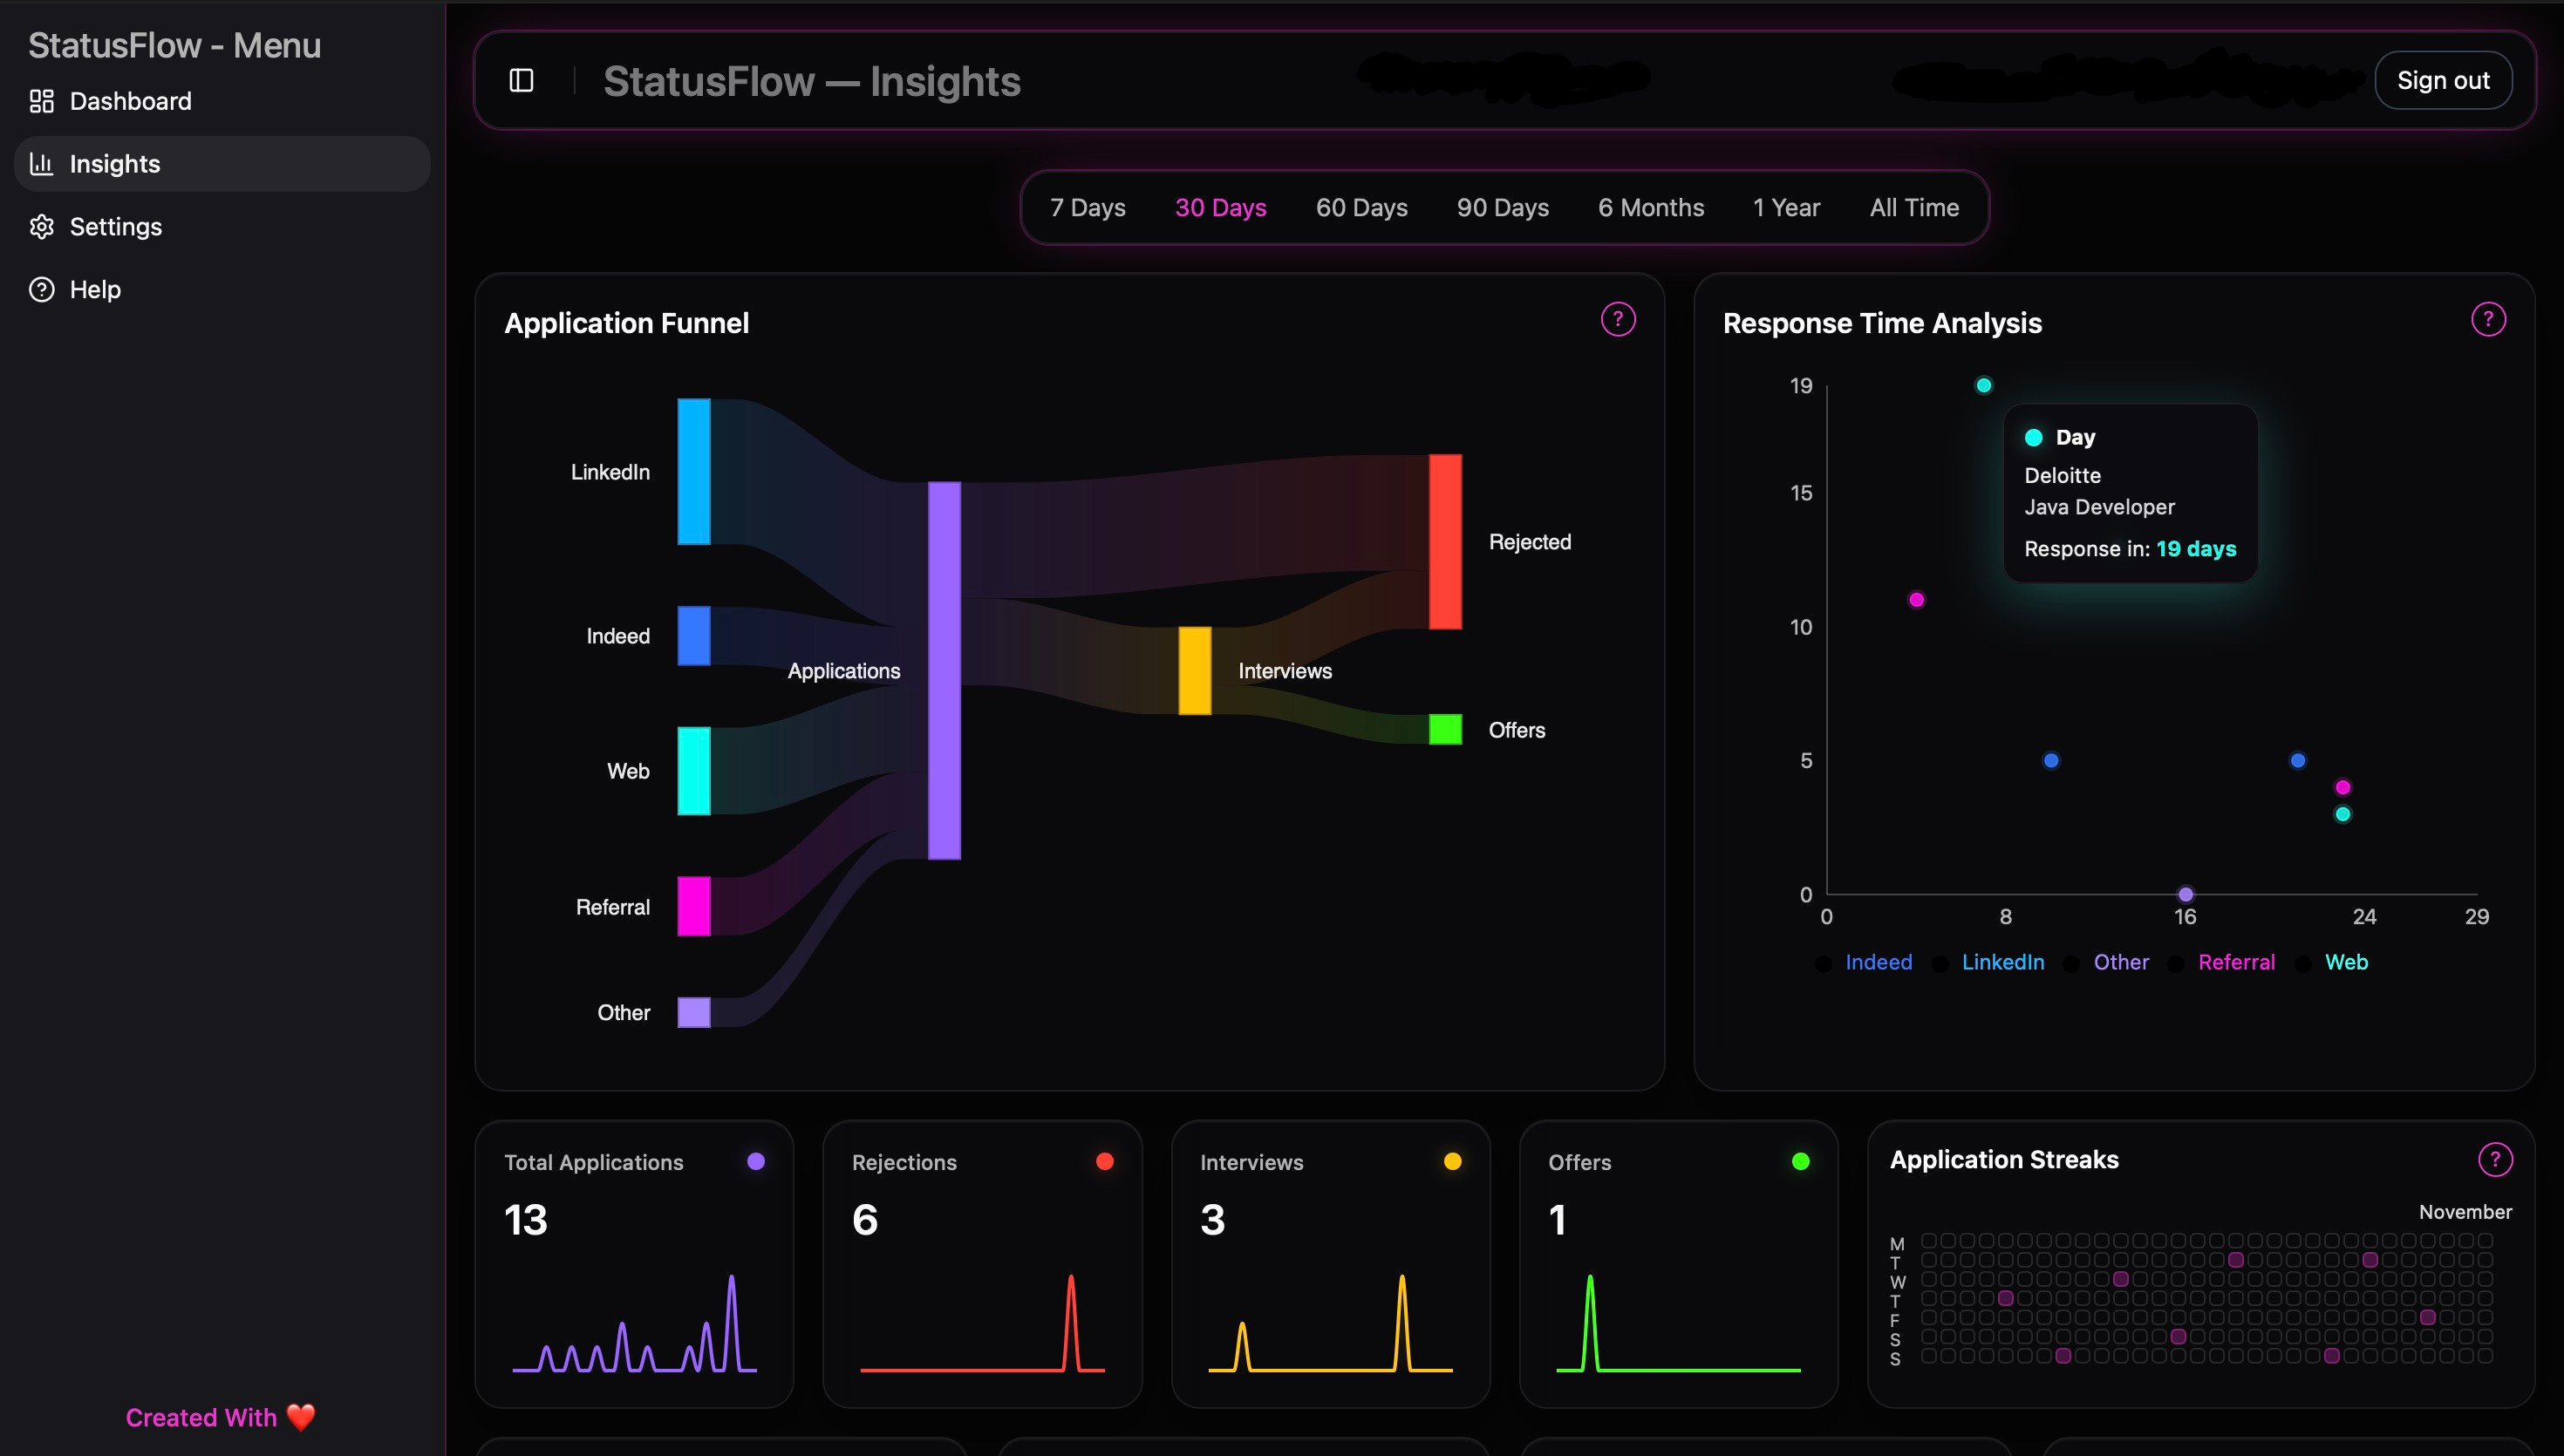
Task: Open Dashboard from the sidebar icon
Action: click(x=41, y=100)
